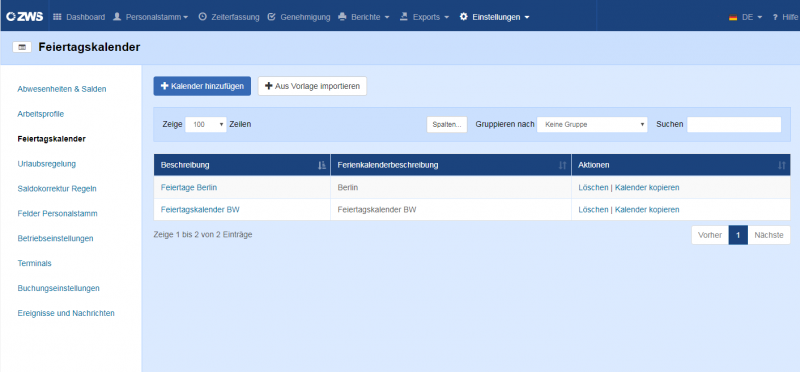Click the Ferienkalenderbeschreibung column header
Viewport: 800px width, 372px height.
[451, 165]
